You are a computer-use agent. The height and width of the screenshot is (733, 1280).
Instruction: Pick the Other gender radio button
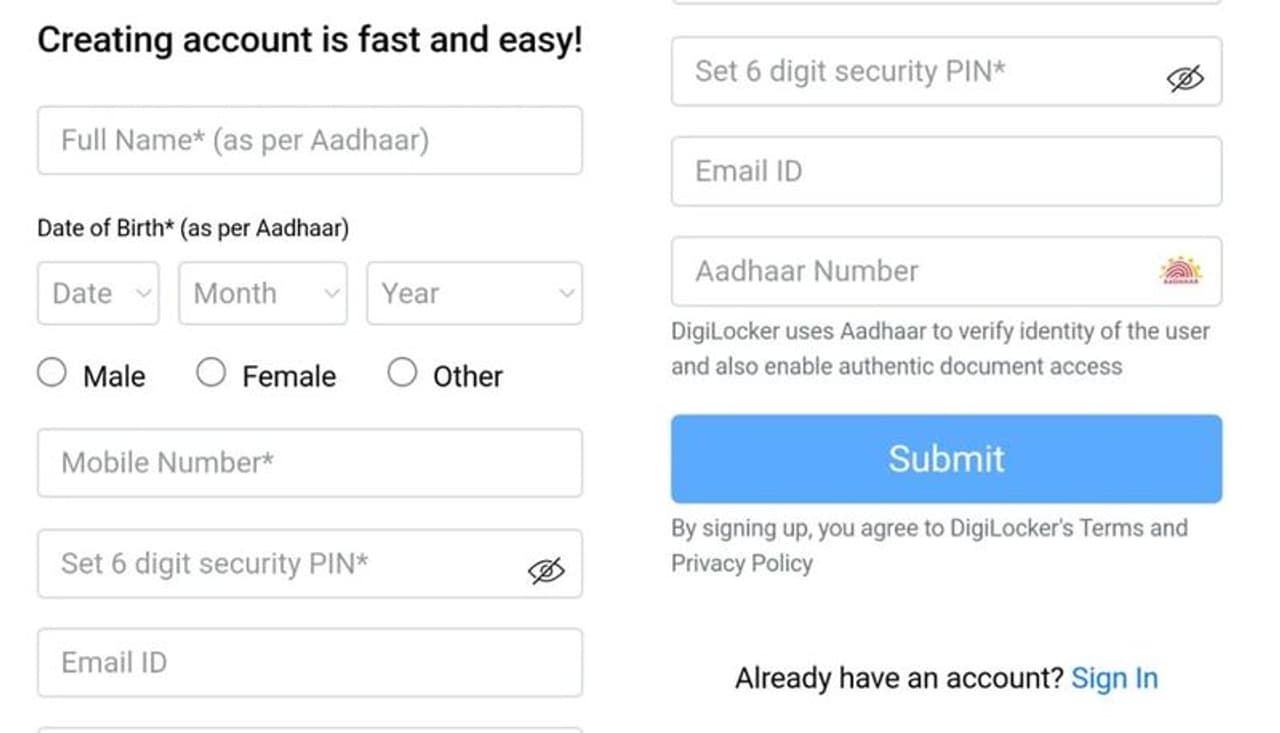[x=402, y=374]
